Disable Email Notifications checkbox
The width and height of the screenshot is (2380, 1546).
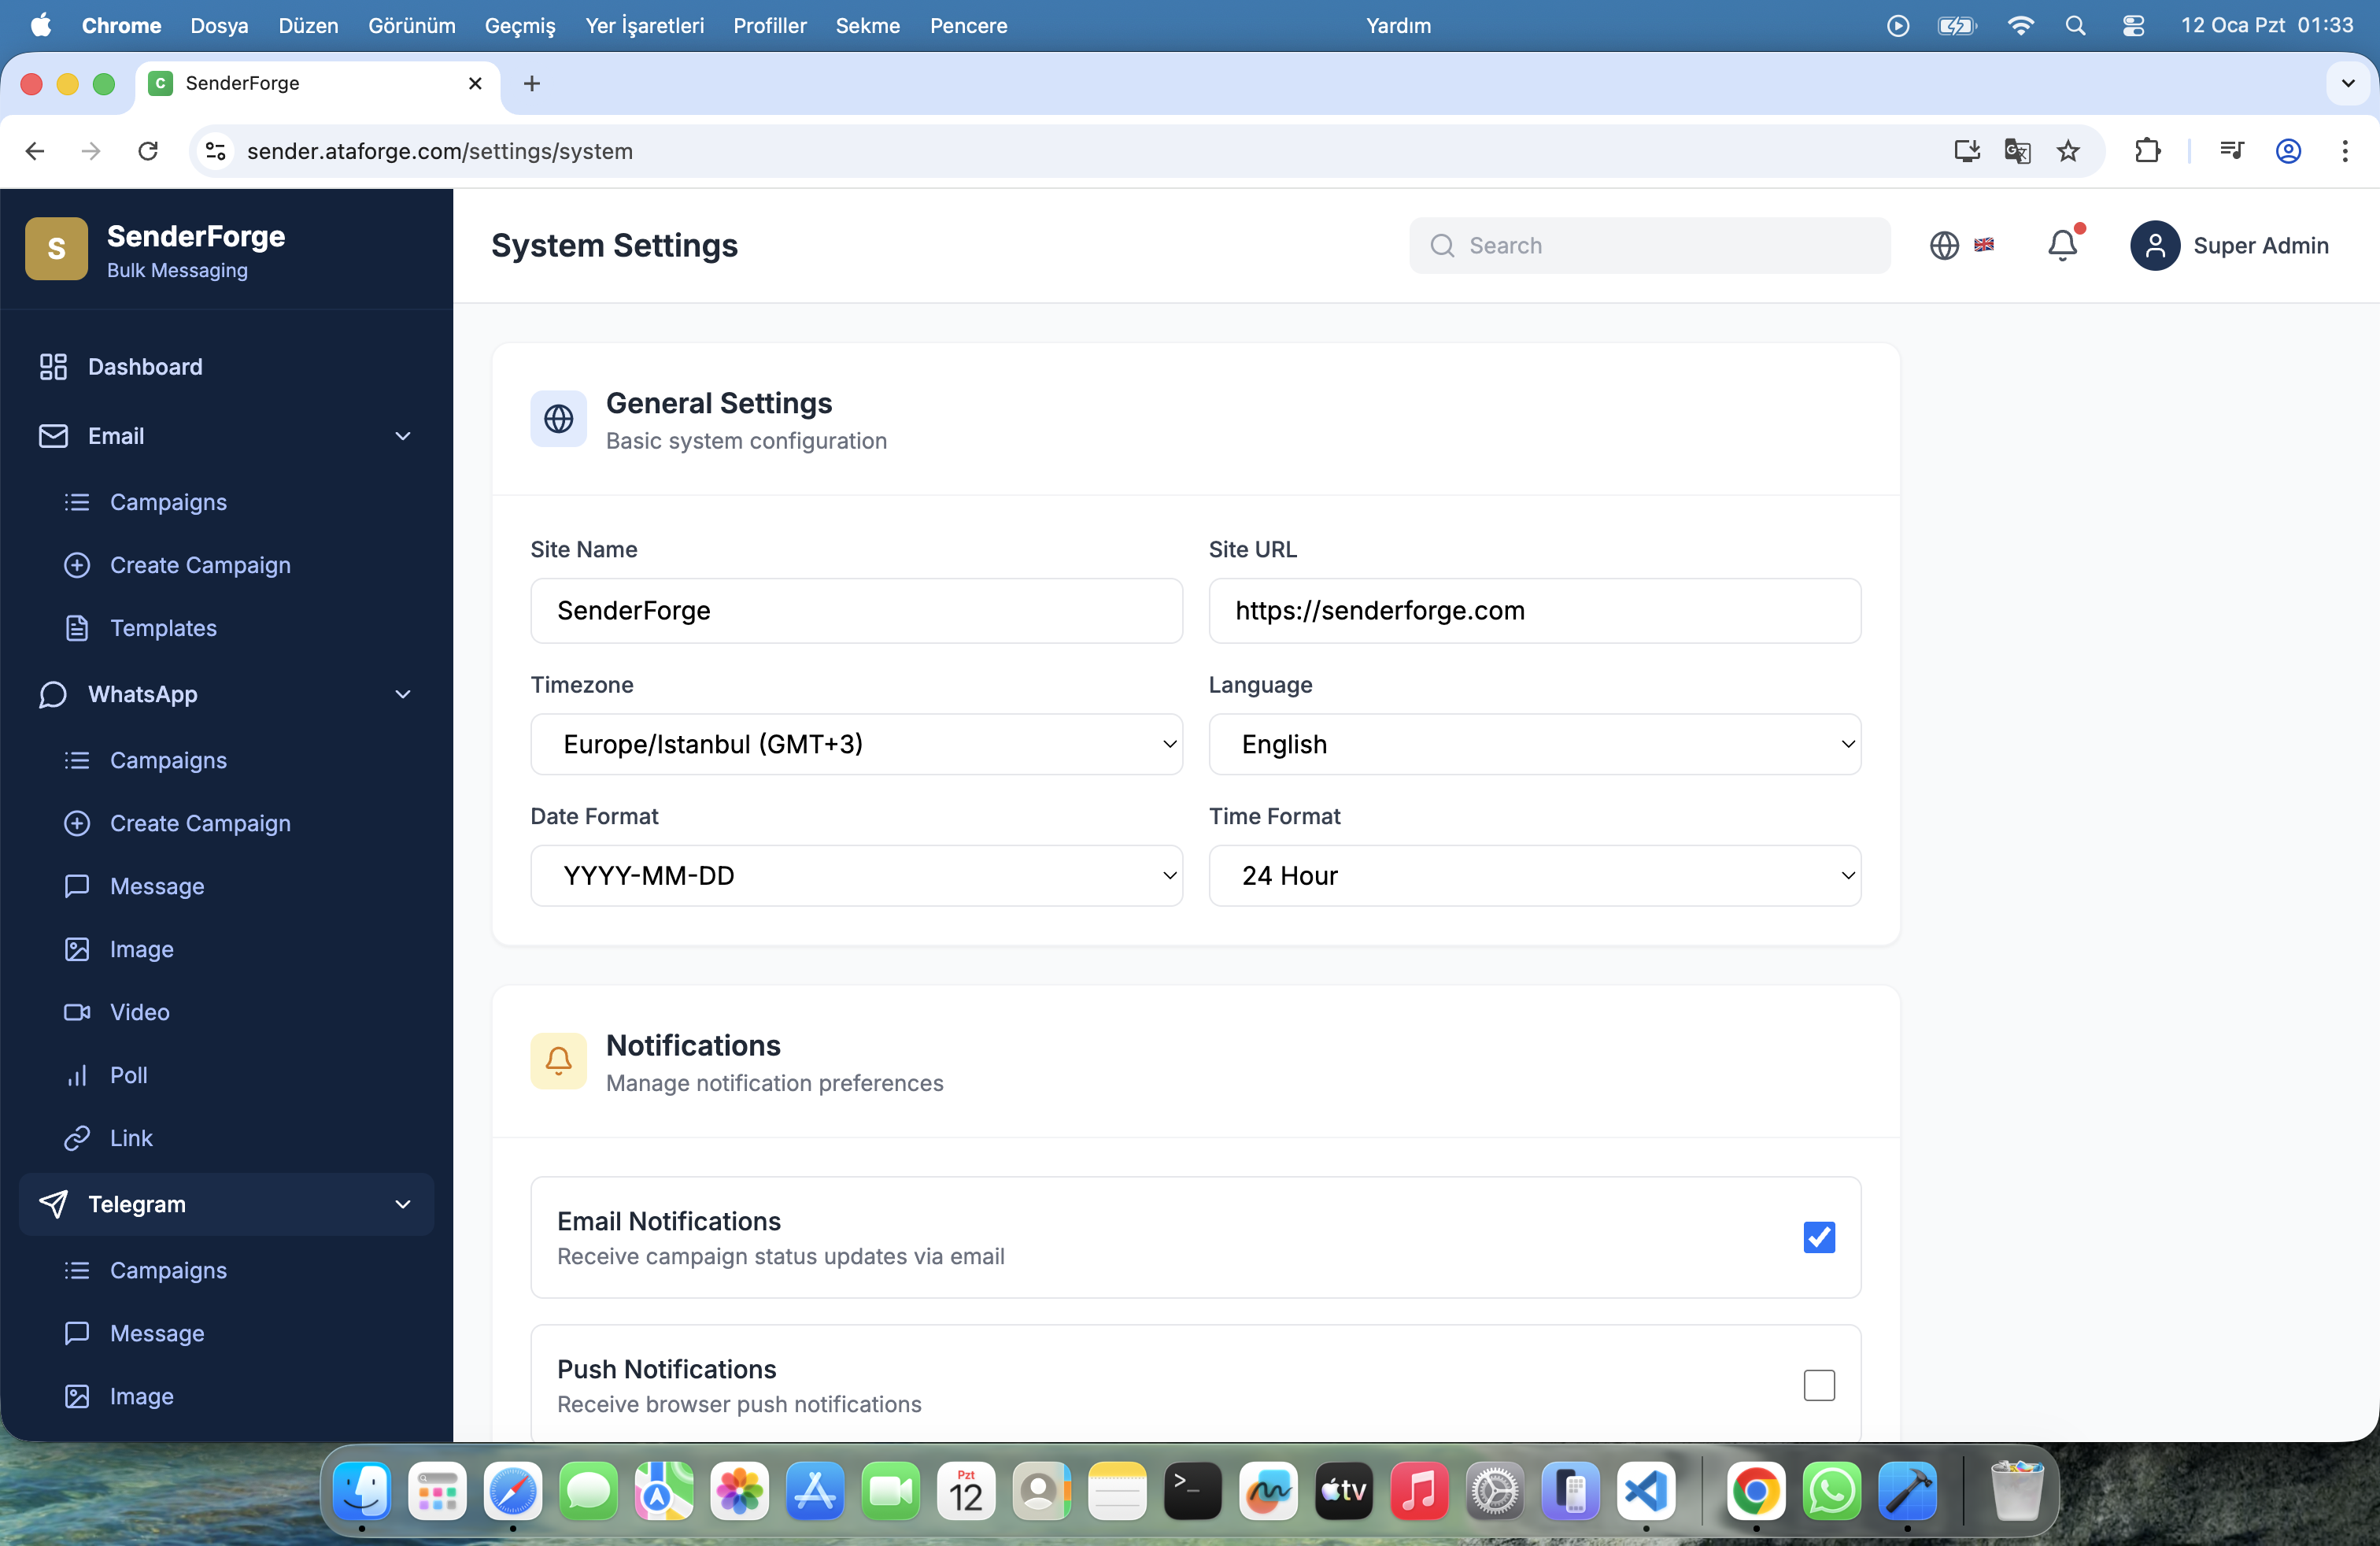click(x=1818, y=1237)
